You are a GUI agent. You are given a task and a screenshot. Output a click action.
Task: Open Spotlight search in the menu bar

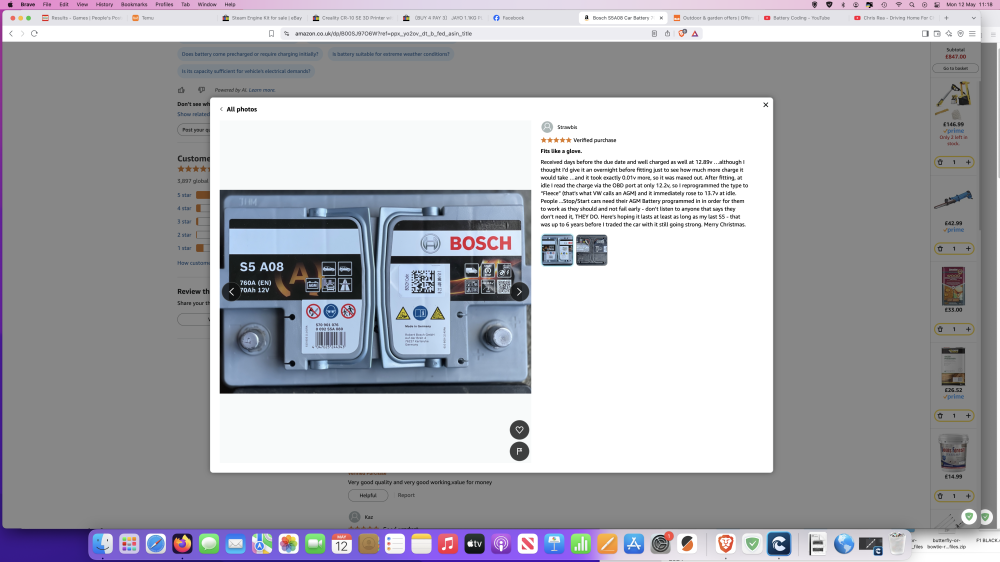point(911,4)
